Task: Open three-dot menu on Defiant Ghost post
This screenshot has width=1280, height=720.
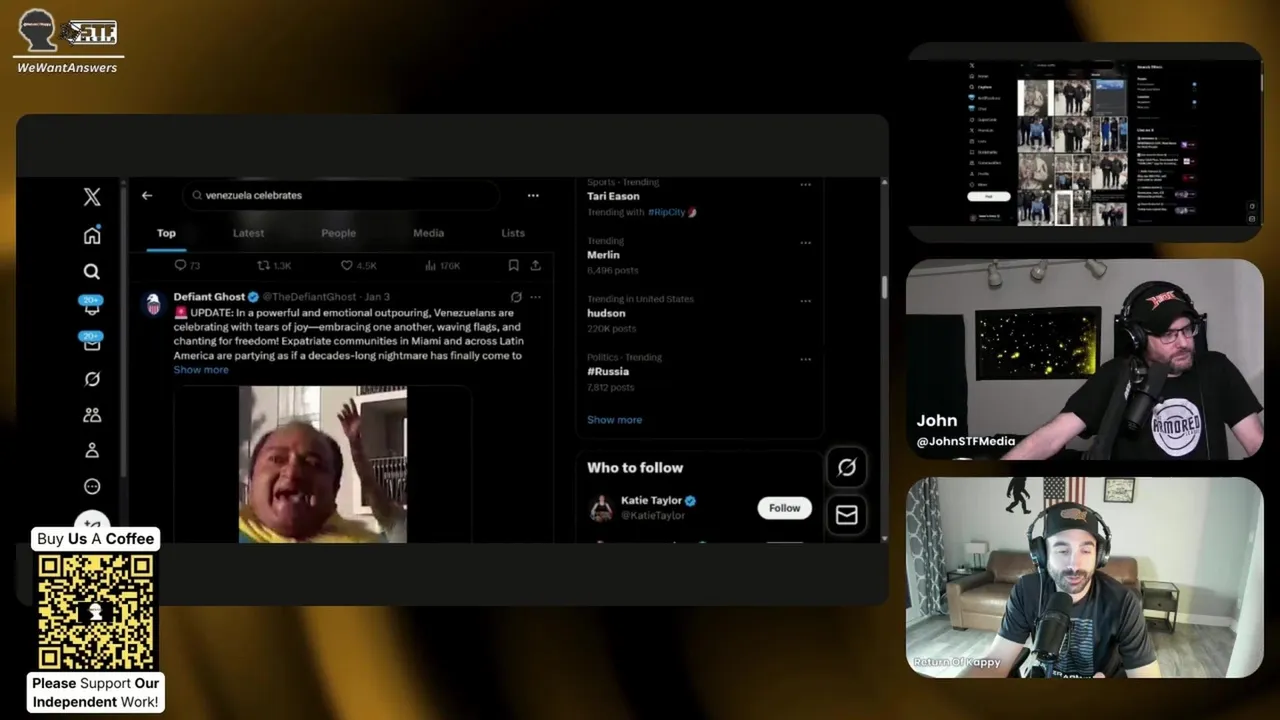Action: tap(536, 297)
